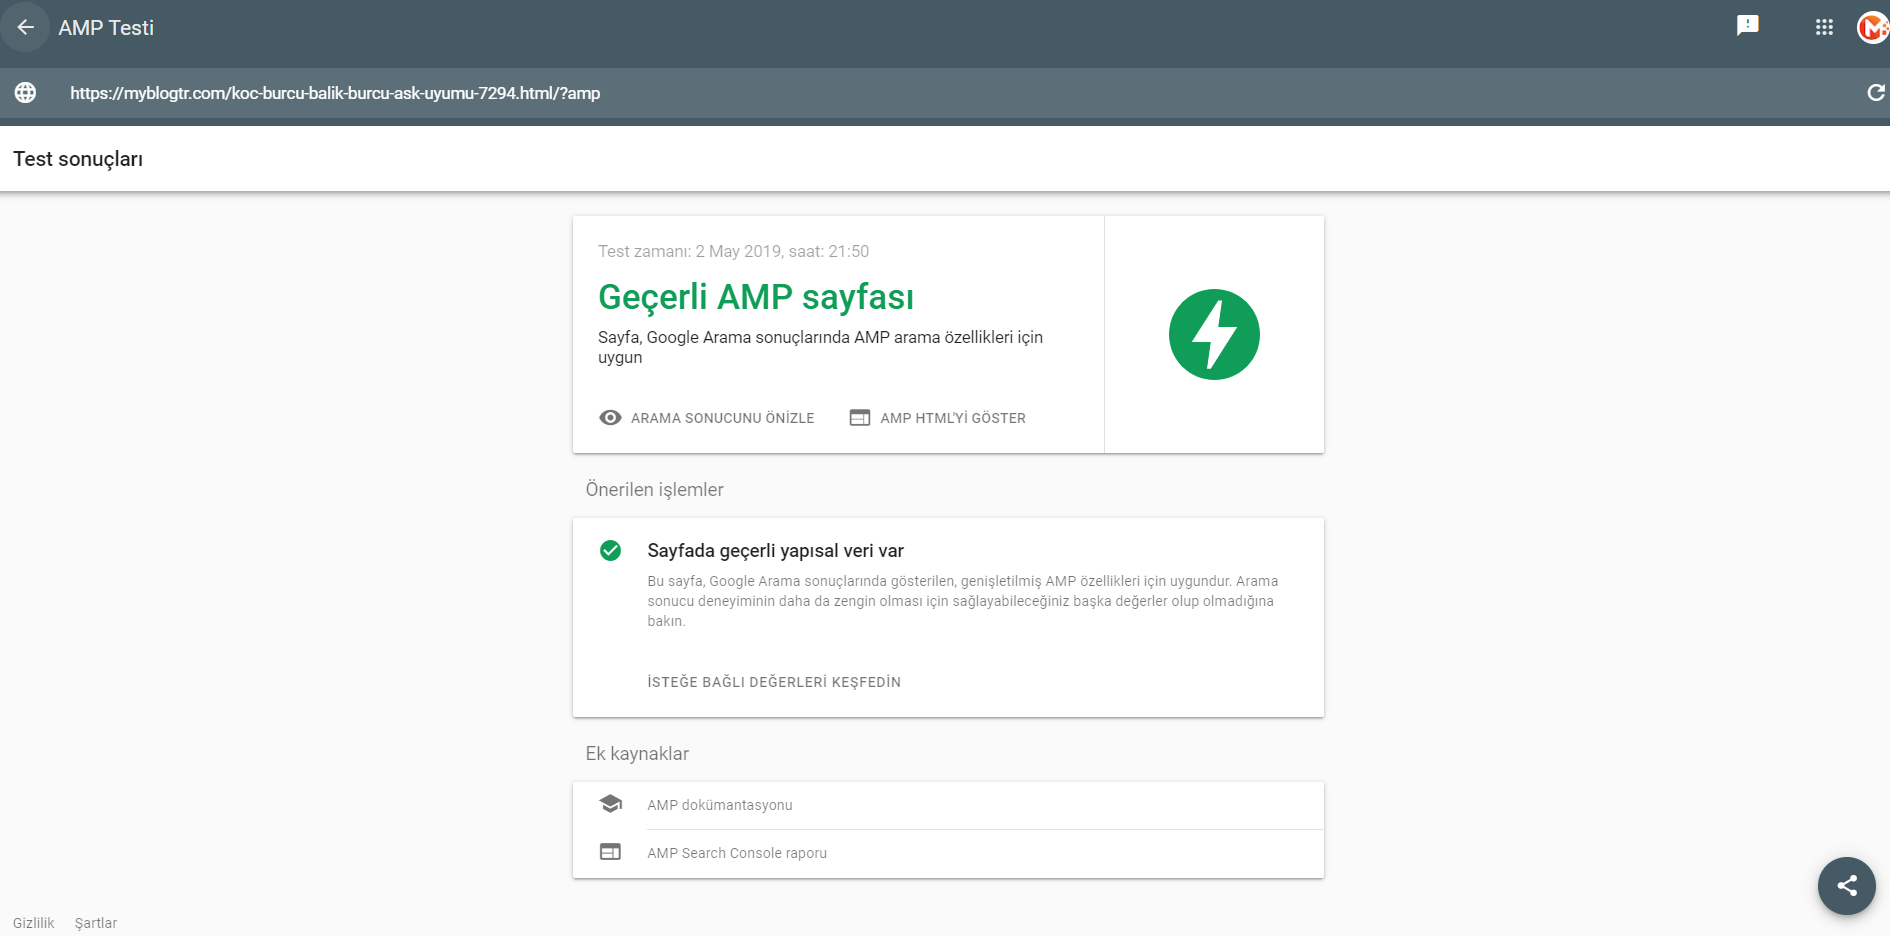1890x936 pixels.
Task: Click the 'Ek kaynaklar' section label
Action: [x=637, y=754]
